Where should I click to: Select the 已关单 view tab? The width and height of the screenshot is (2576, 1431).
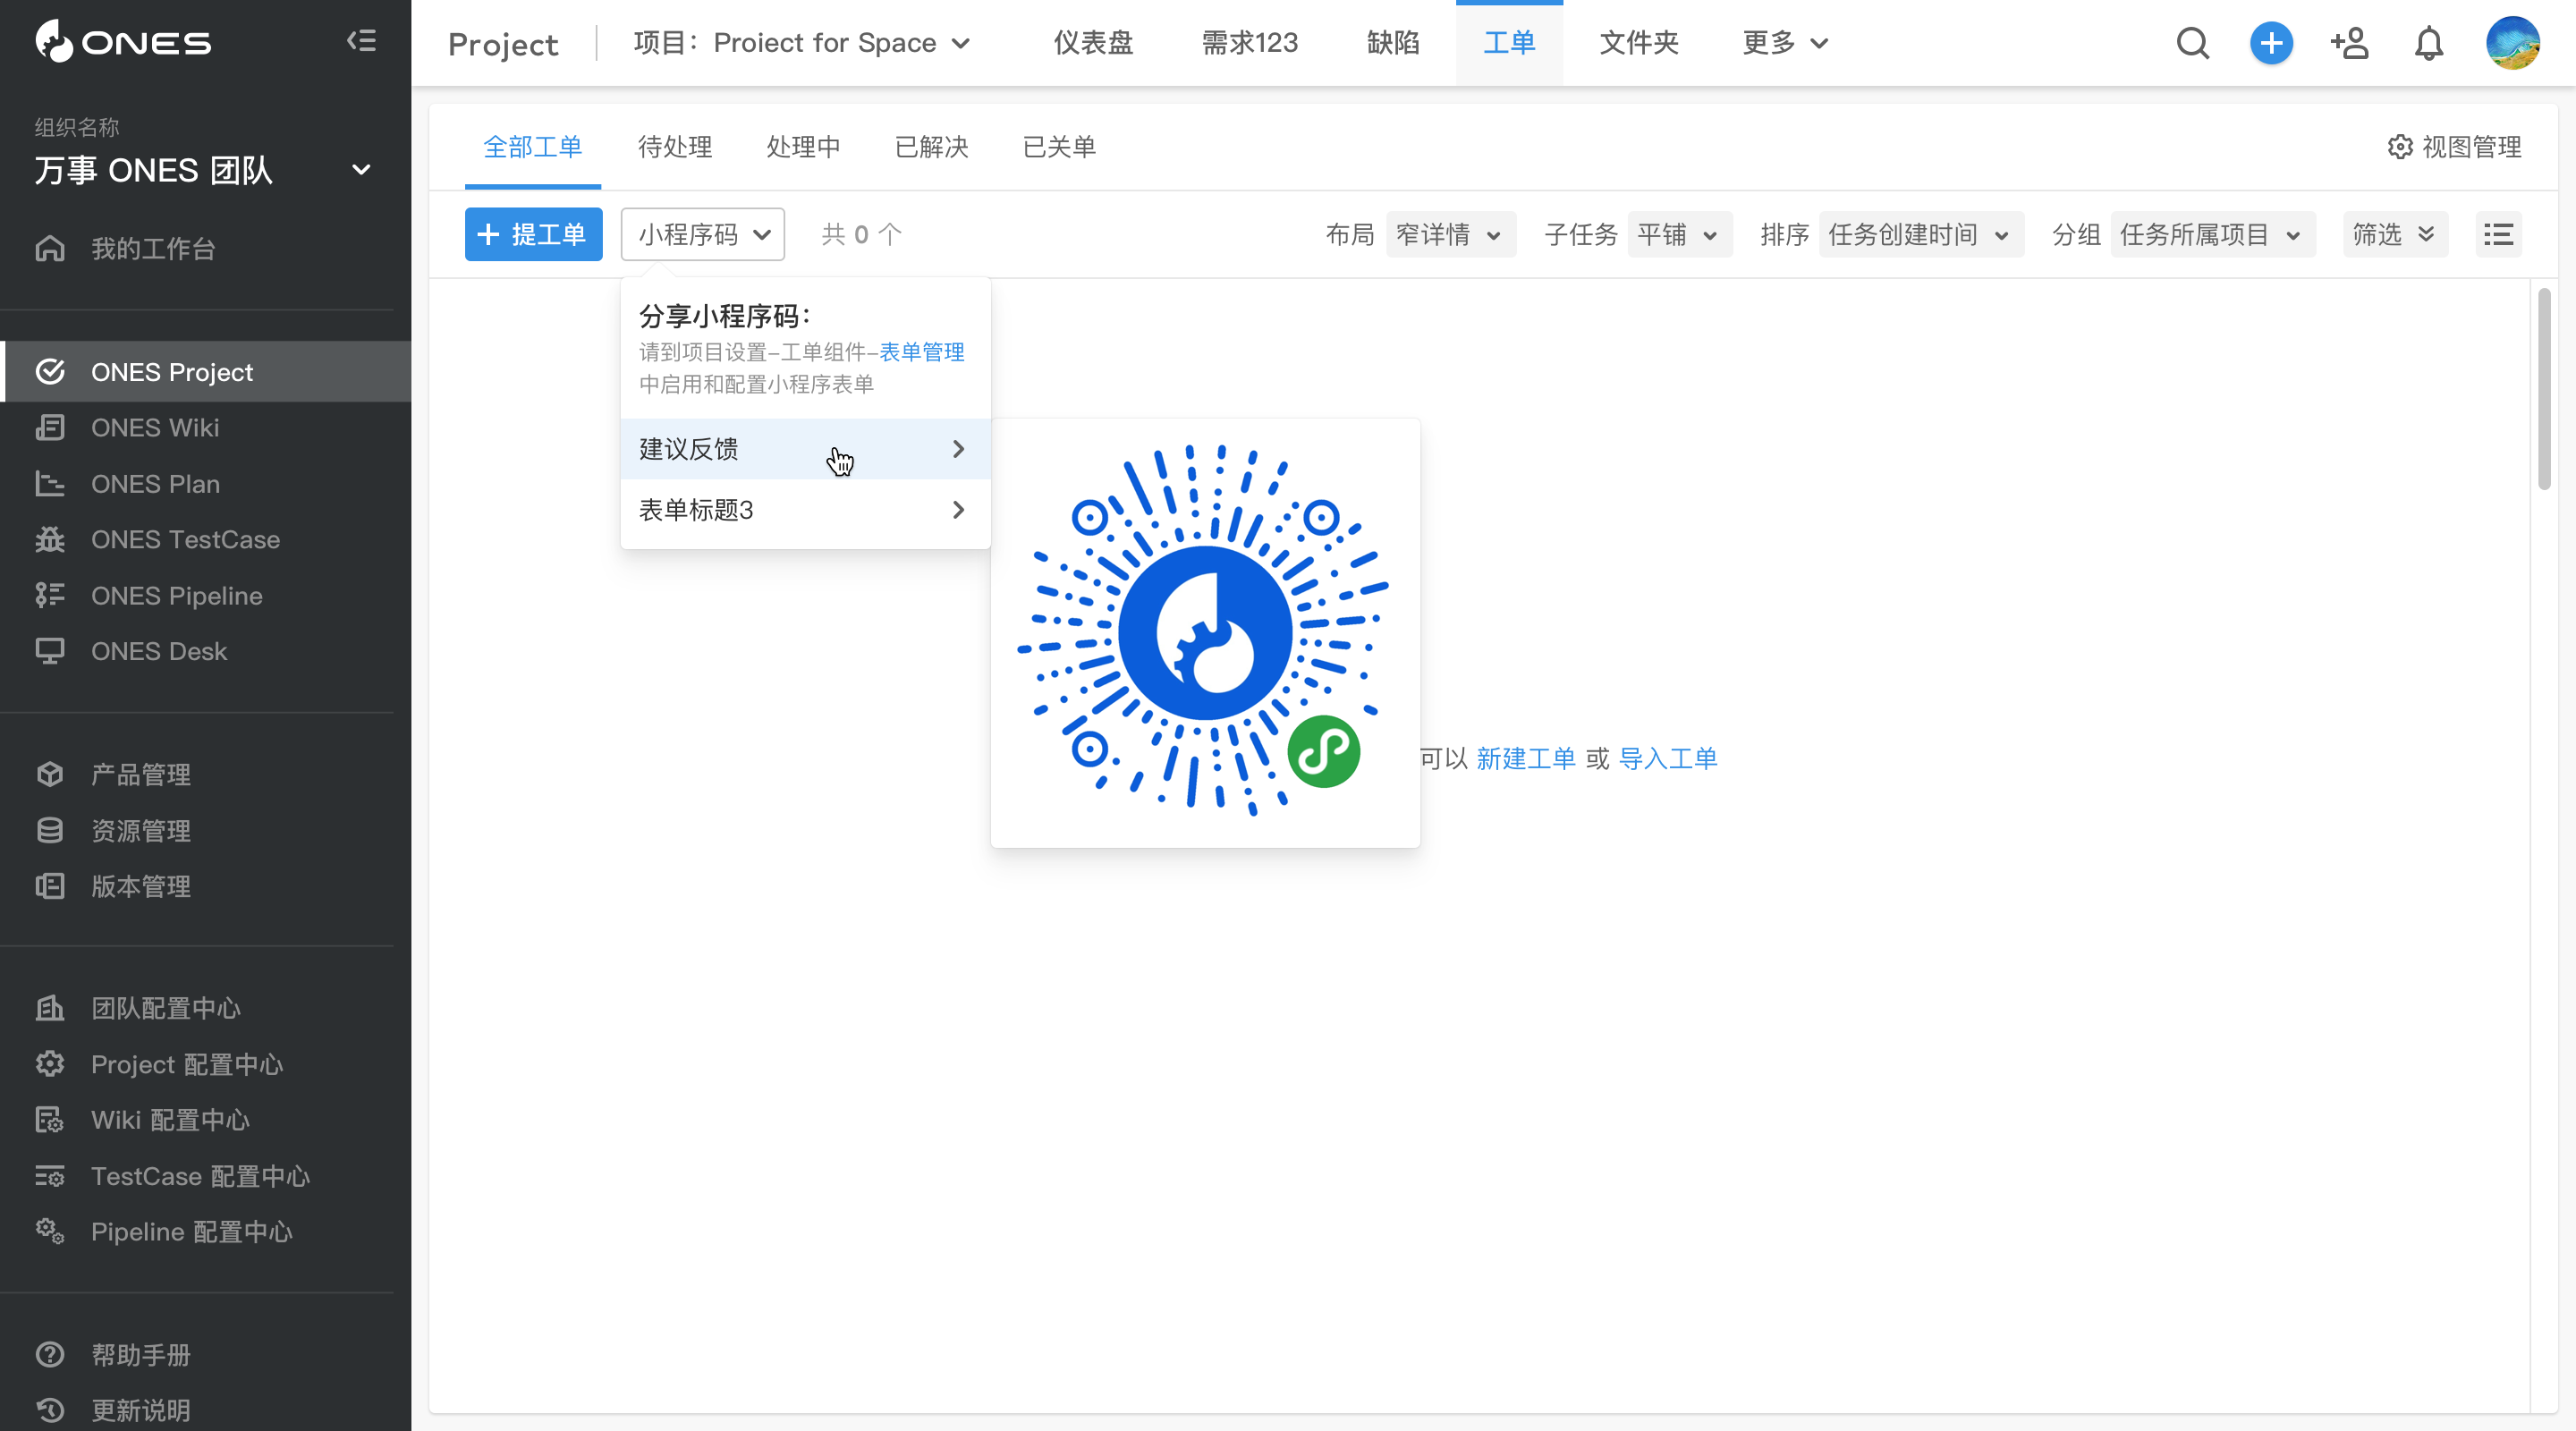(1059, 147)
